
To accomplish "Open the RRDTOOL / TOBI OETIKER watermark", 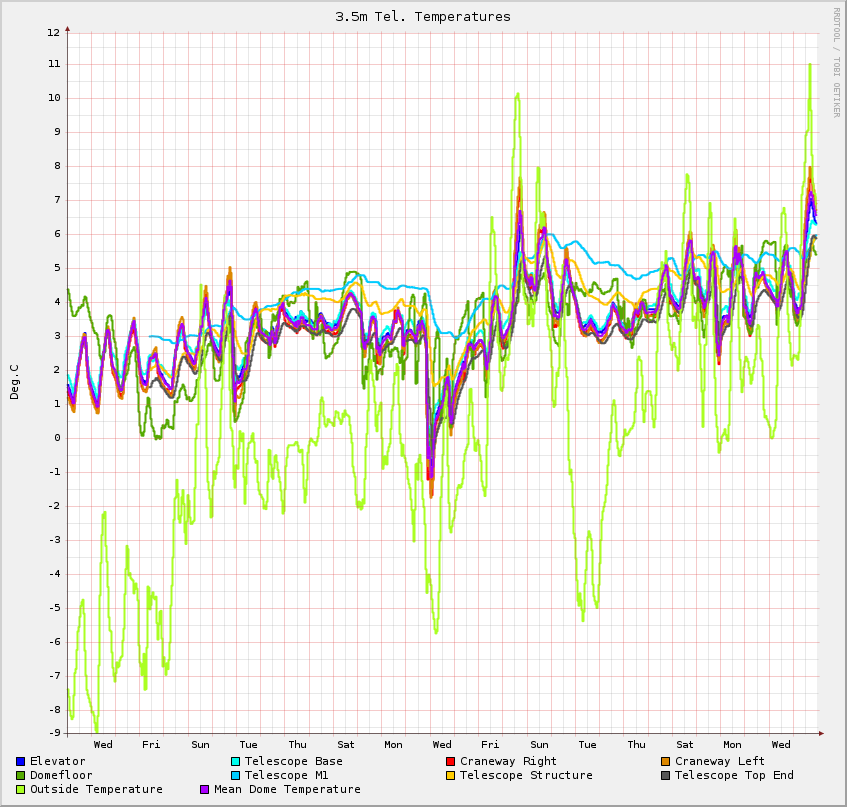I will (836, 62).
